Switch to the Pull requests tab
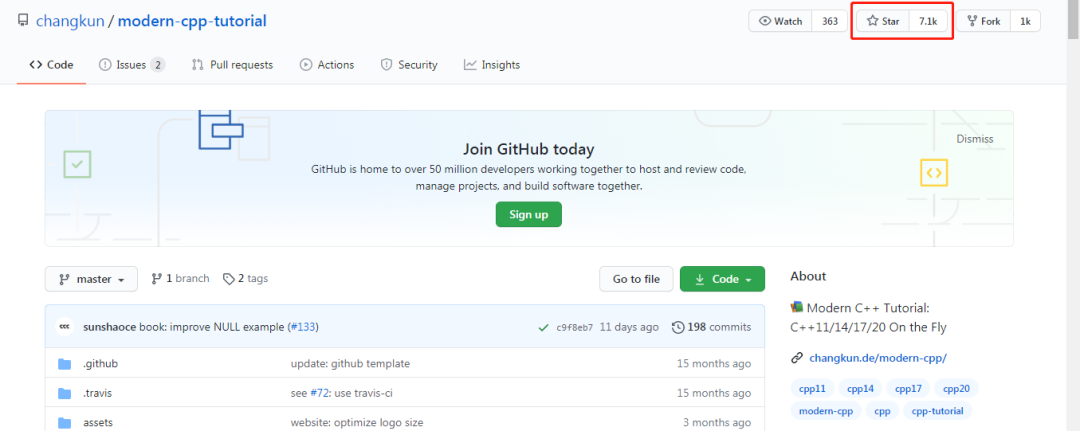The image size is (1080, 431). tap(232, 65)
